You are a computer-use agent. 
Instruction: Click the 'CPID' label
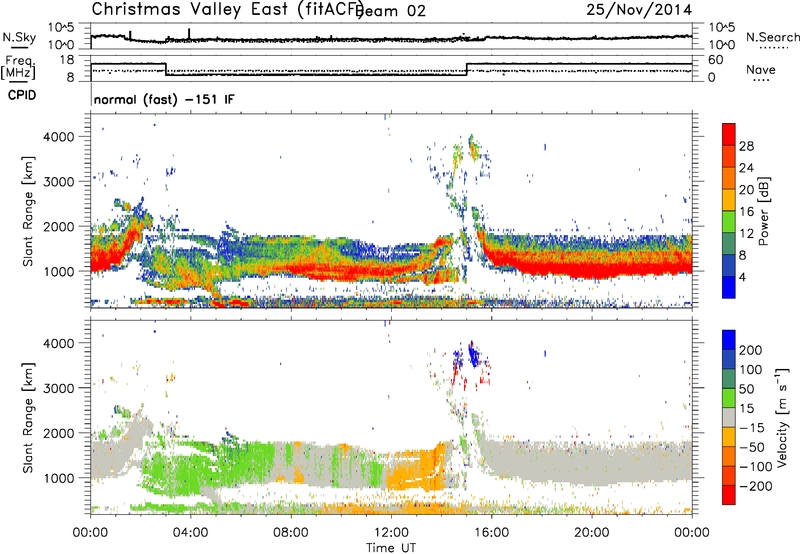click(x=22, y=95)
